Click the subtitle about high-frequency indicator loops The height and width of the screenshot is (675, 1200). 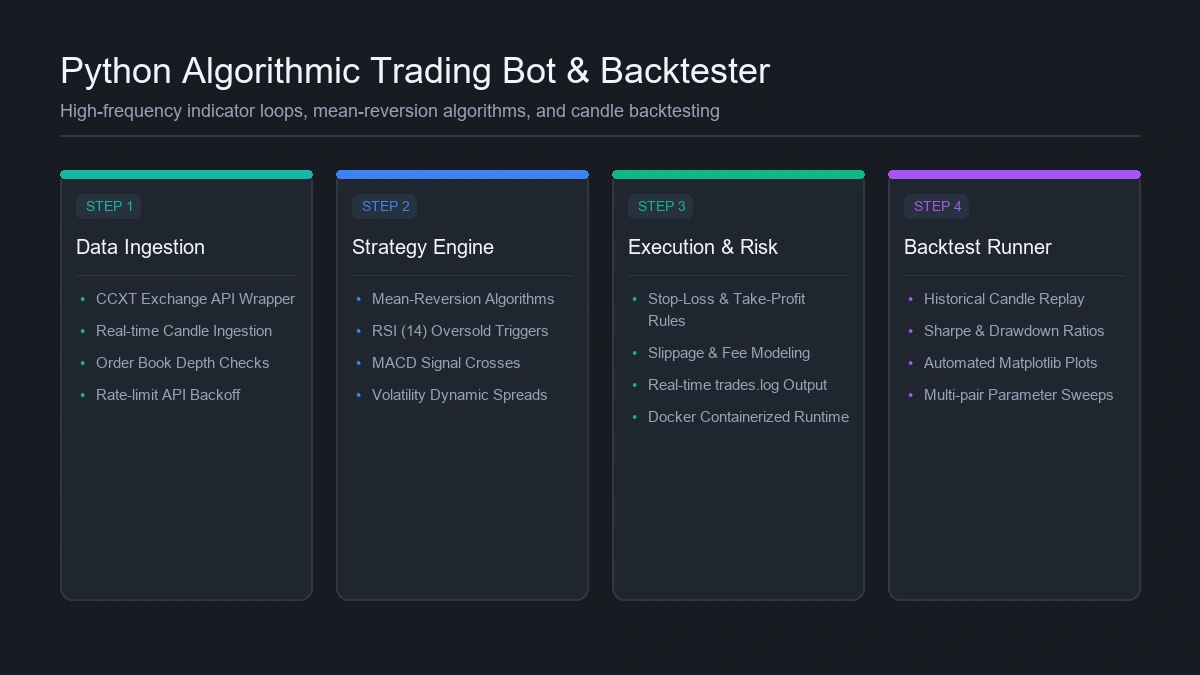point(390,111)
